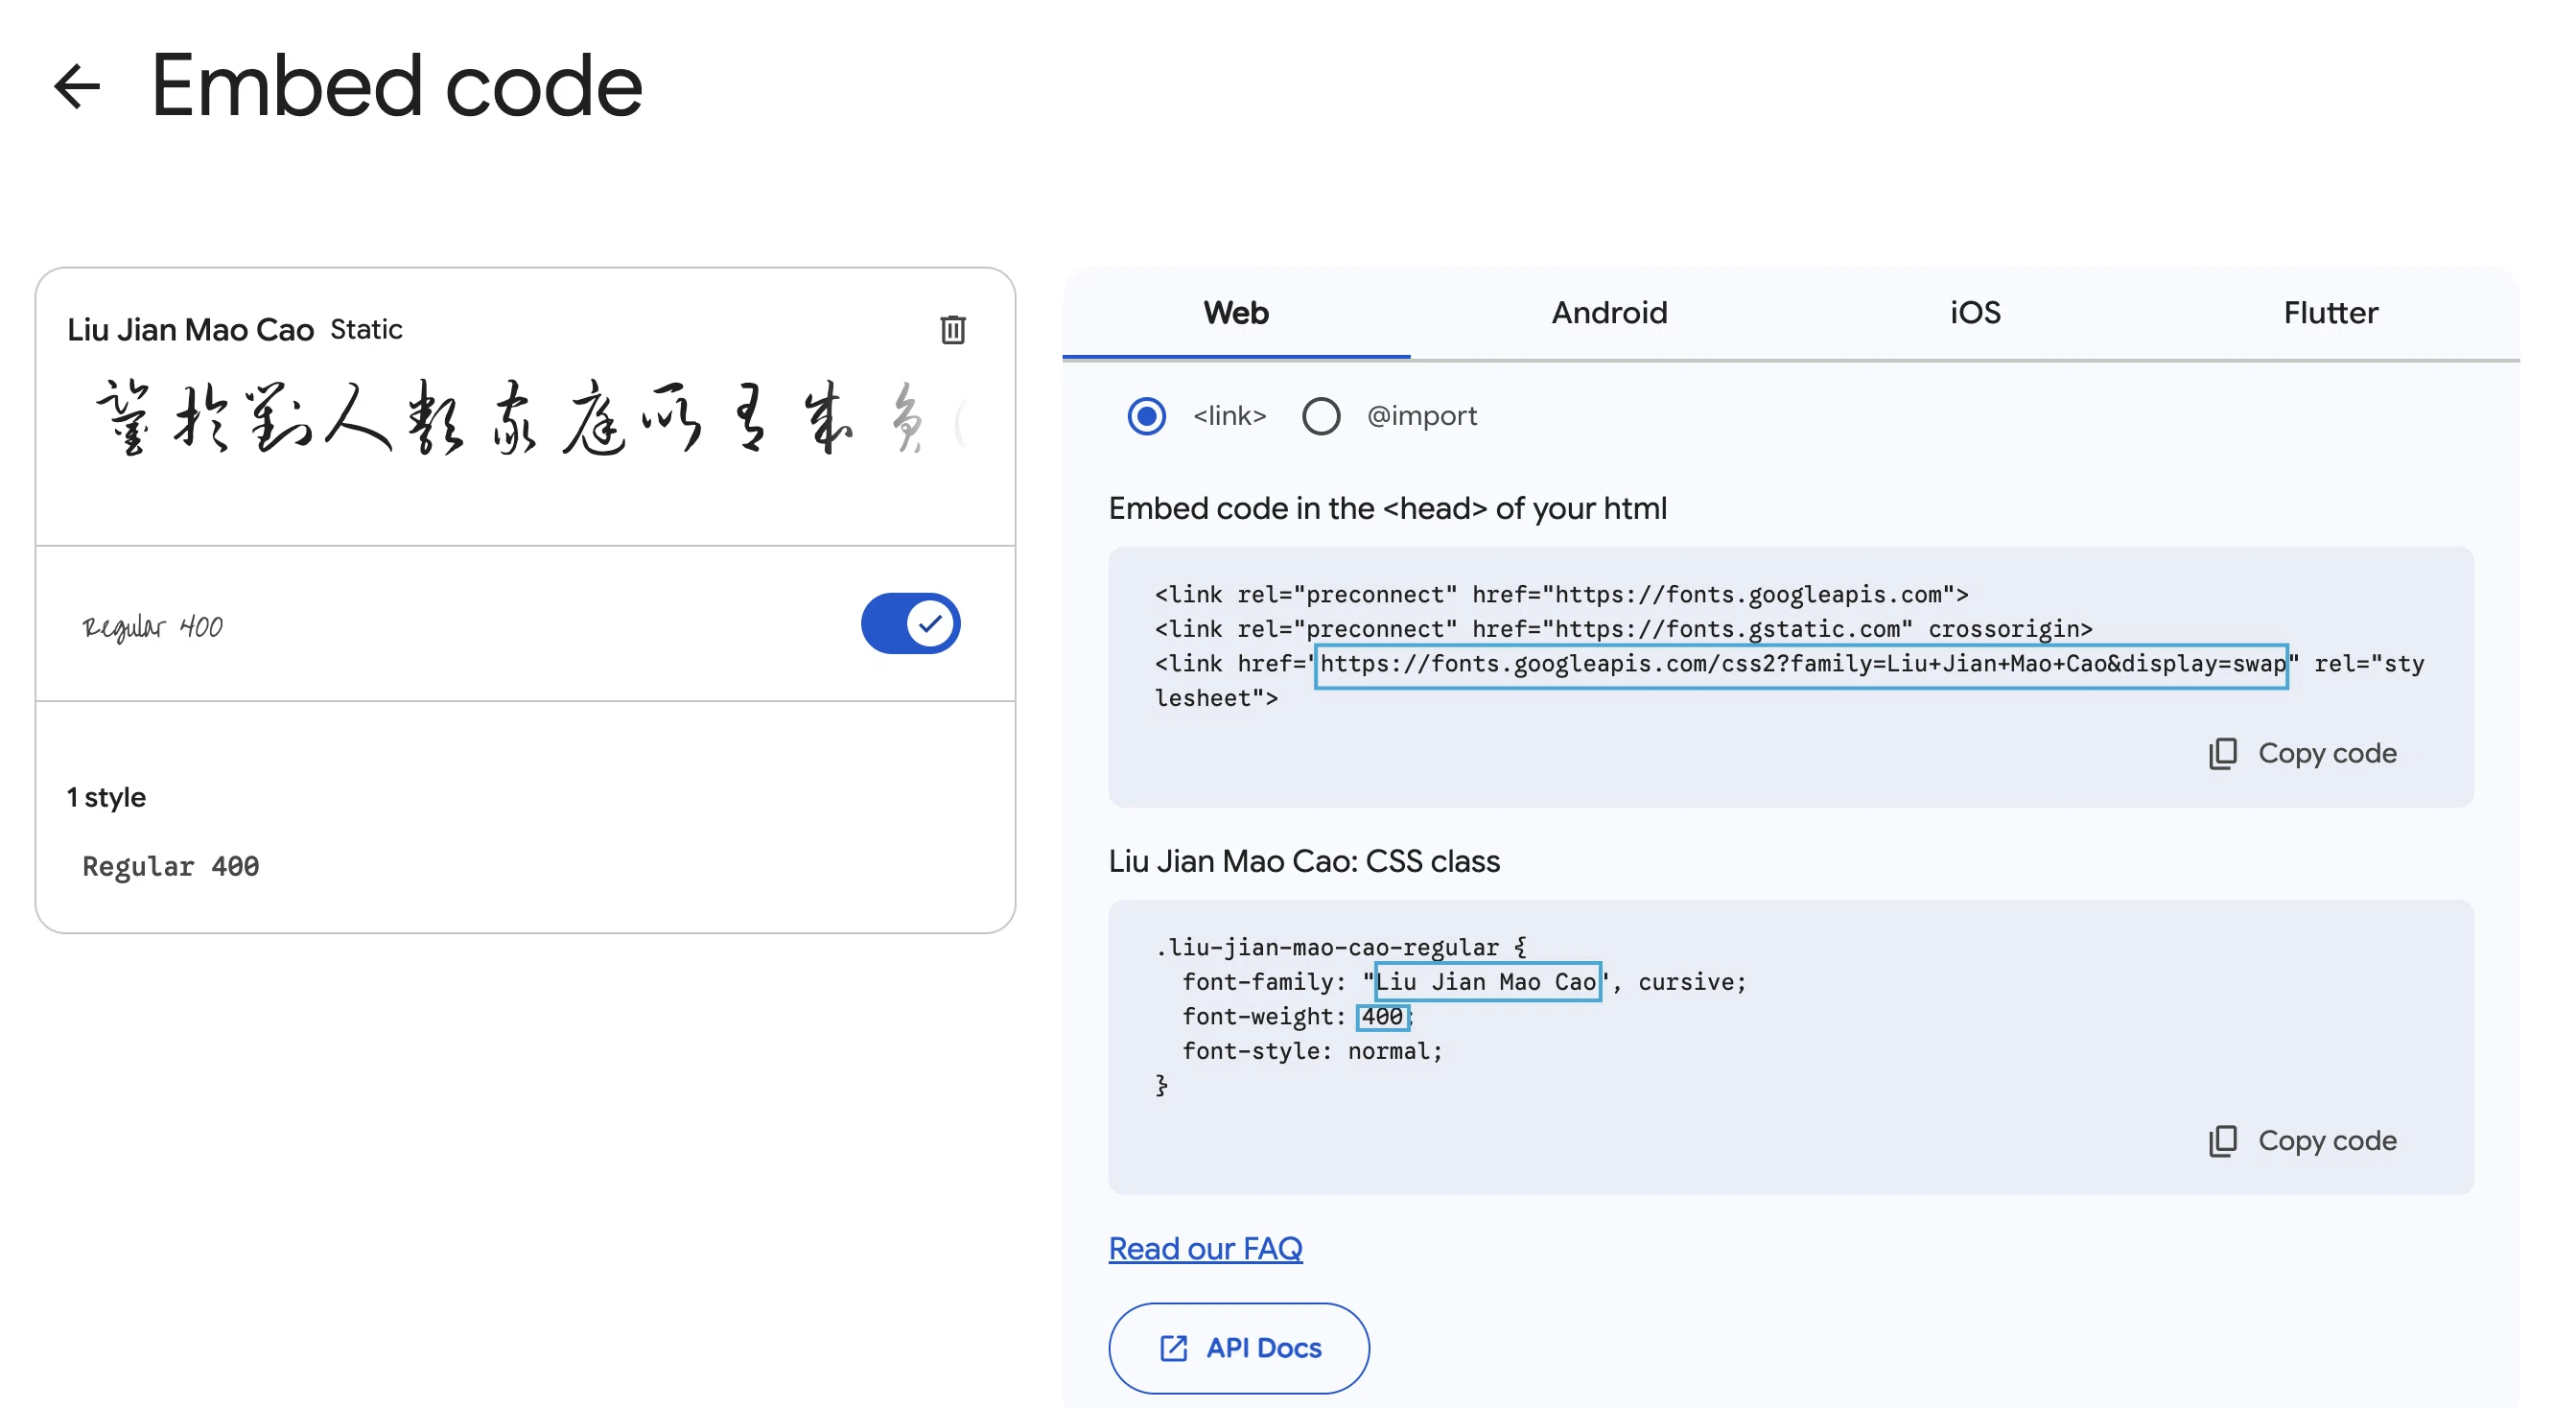Select the @import radio option

pos(1320,415)
